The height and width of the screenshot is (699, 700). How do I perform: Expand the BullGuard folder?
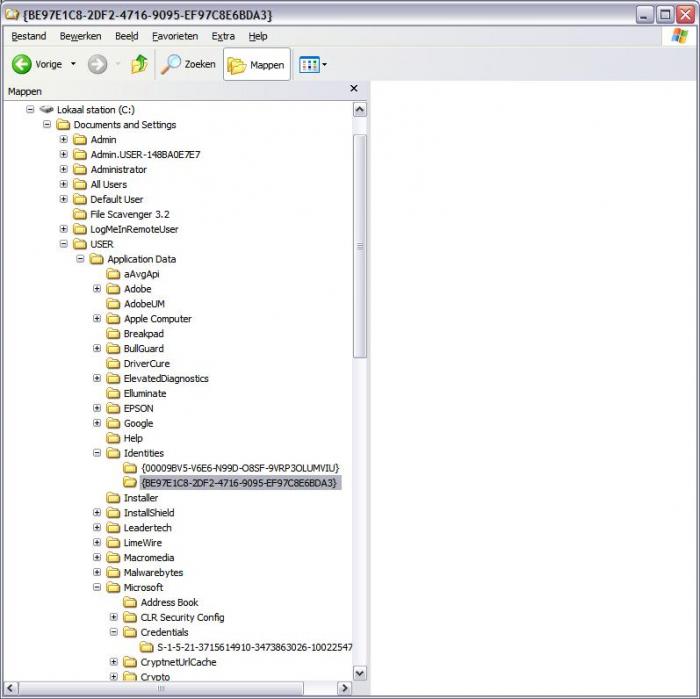point(97,348)
